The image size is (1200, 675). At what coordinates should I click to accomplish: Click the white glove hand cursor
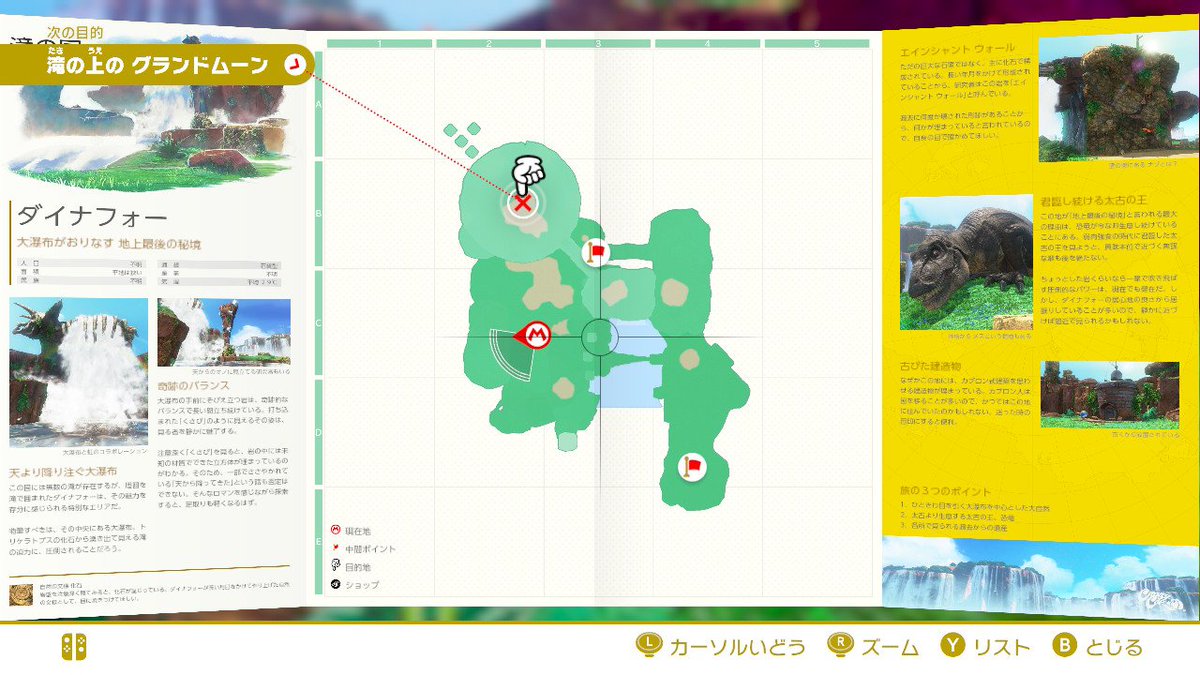tap(529, 174)
